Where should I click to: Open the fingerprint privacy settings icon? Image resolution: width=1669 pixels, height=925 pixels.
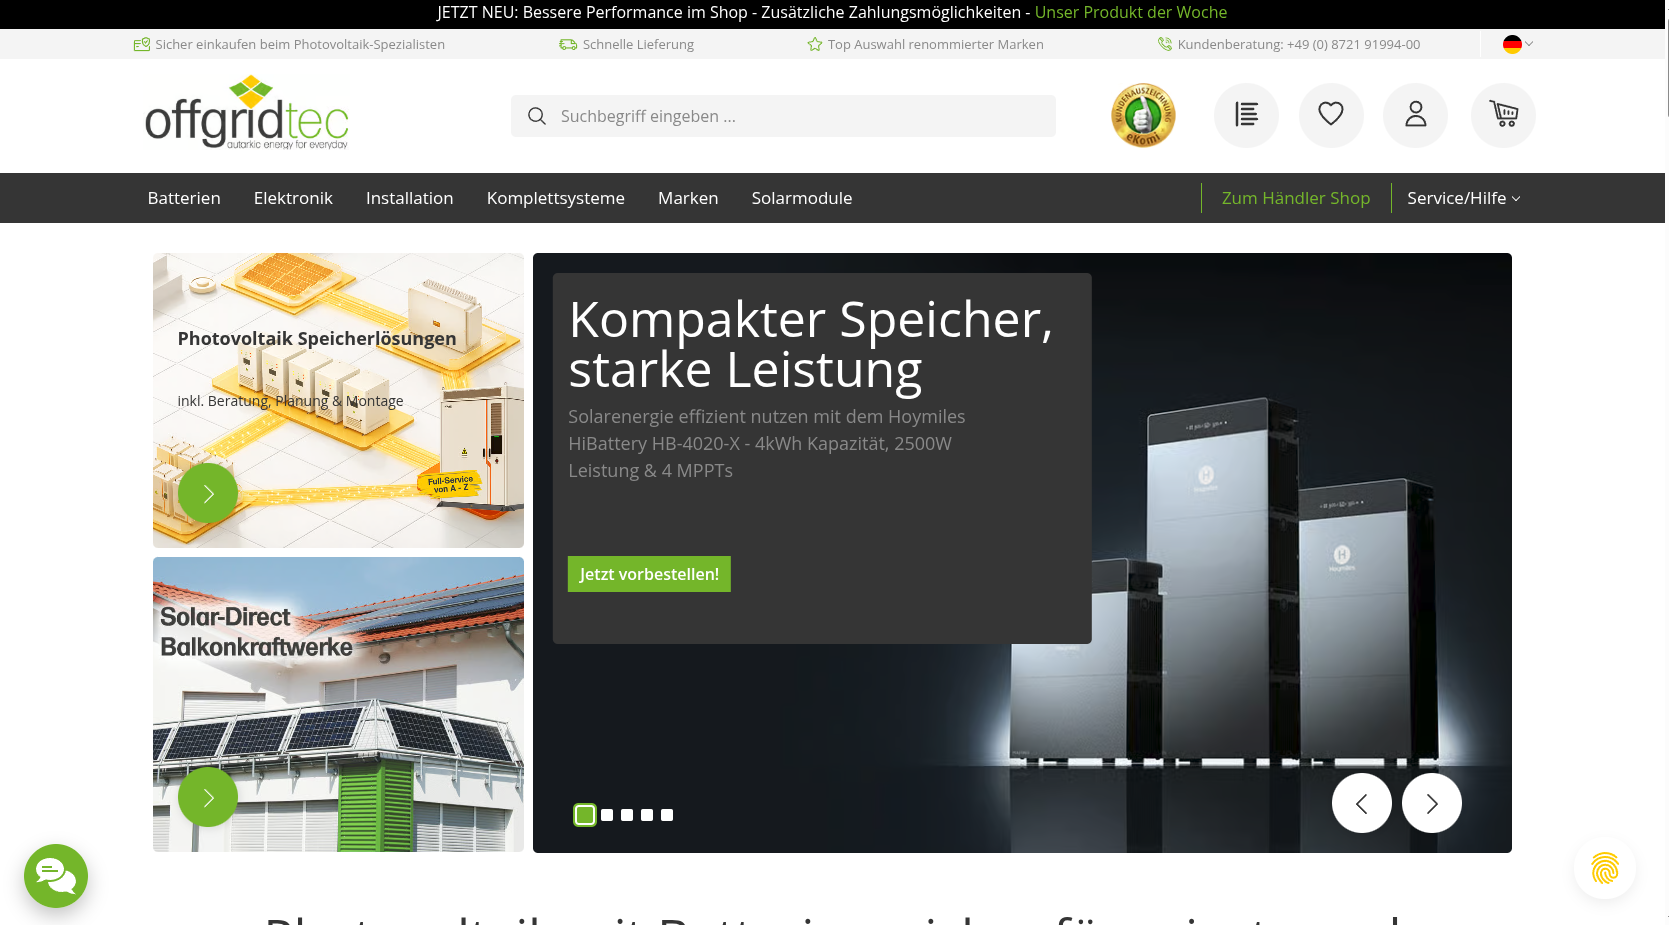coord(1605,868)
